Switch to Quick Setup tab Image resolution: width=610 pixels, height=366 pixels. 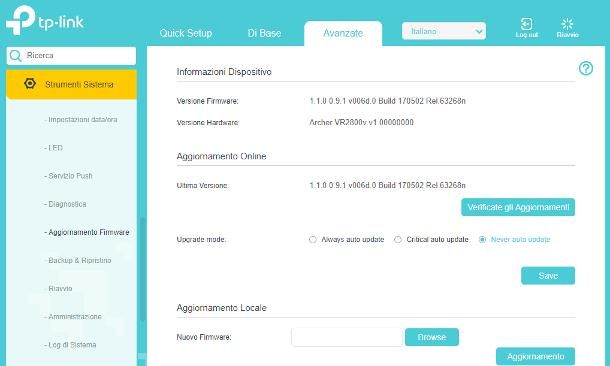coord(186,33)
